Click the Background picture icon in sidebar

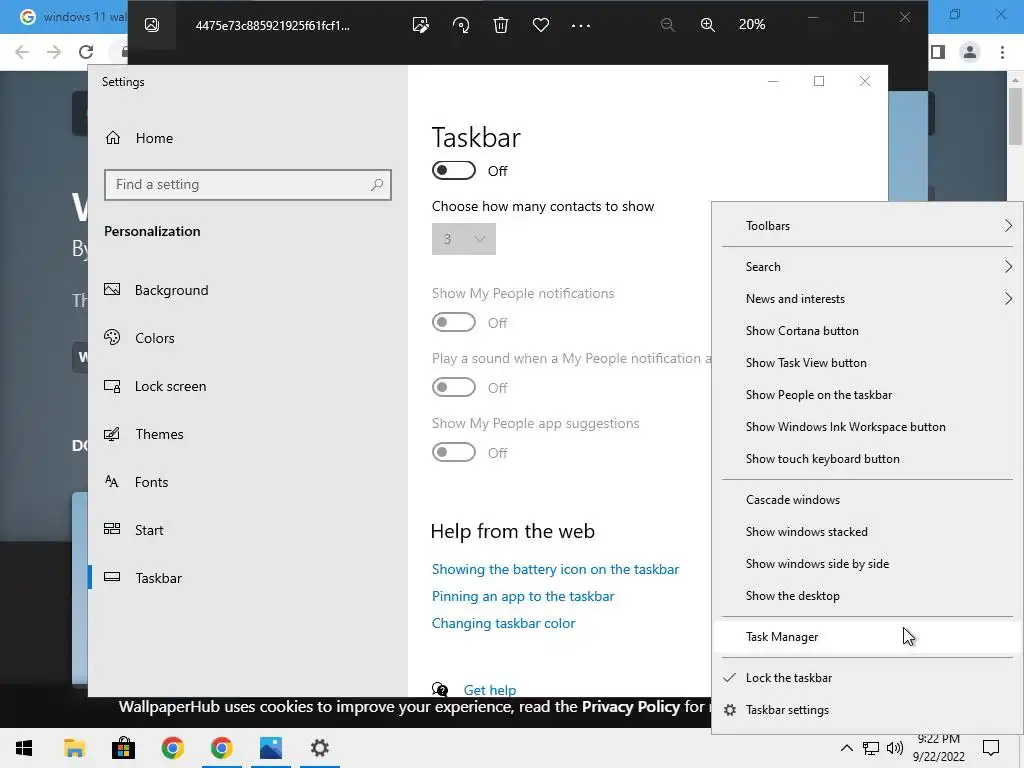[x=112, y=289]
